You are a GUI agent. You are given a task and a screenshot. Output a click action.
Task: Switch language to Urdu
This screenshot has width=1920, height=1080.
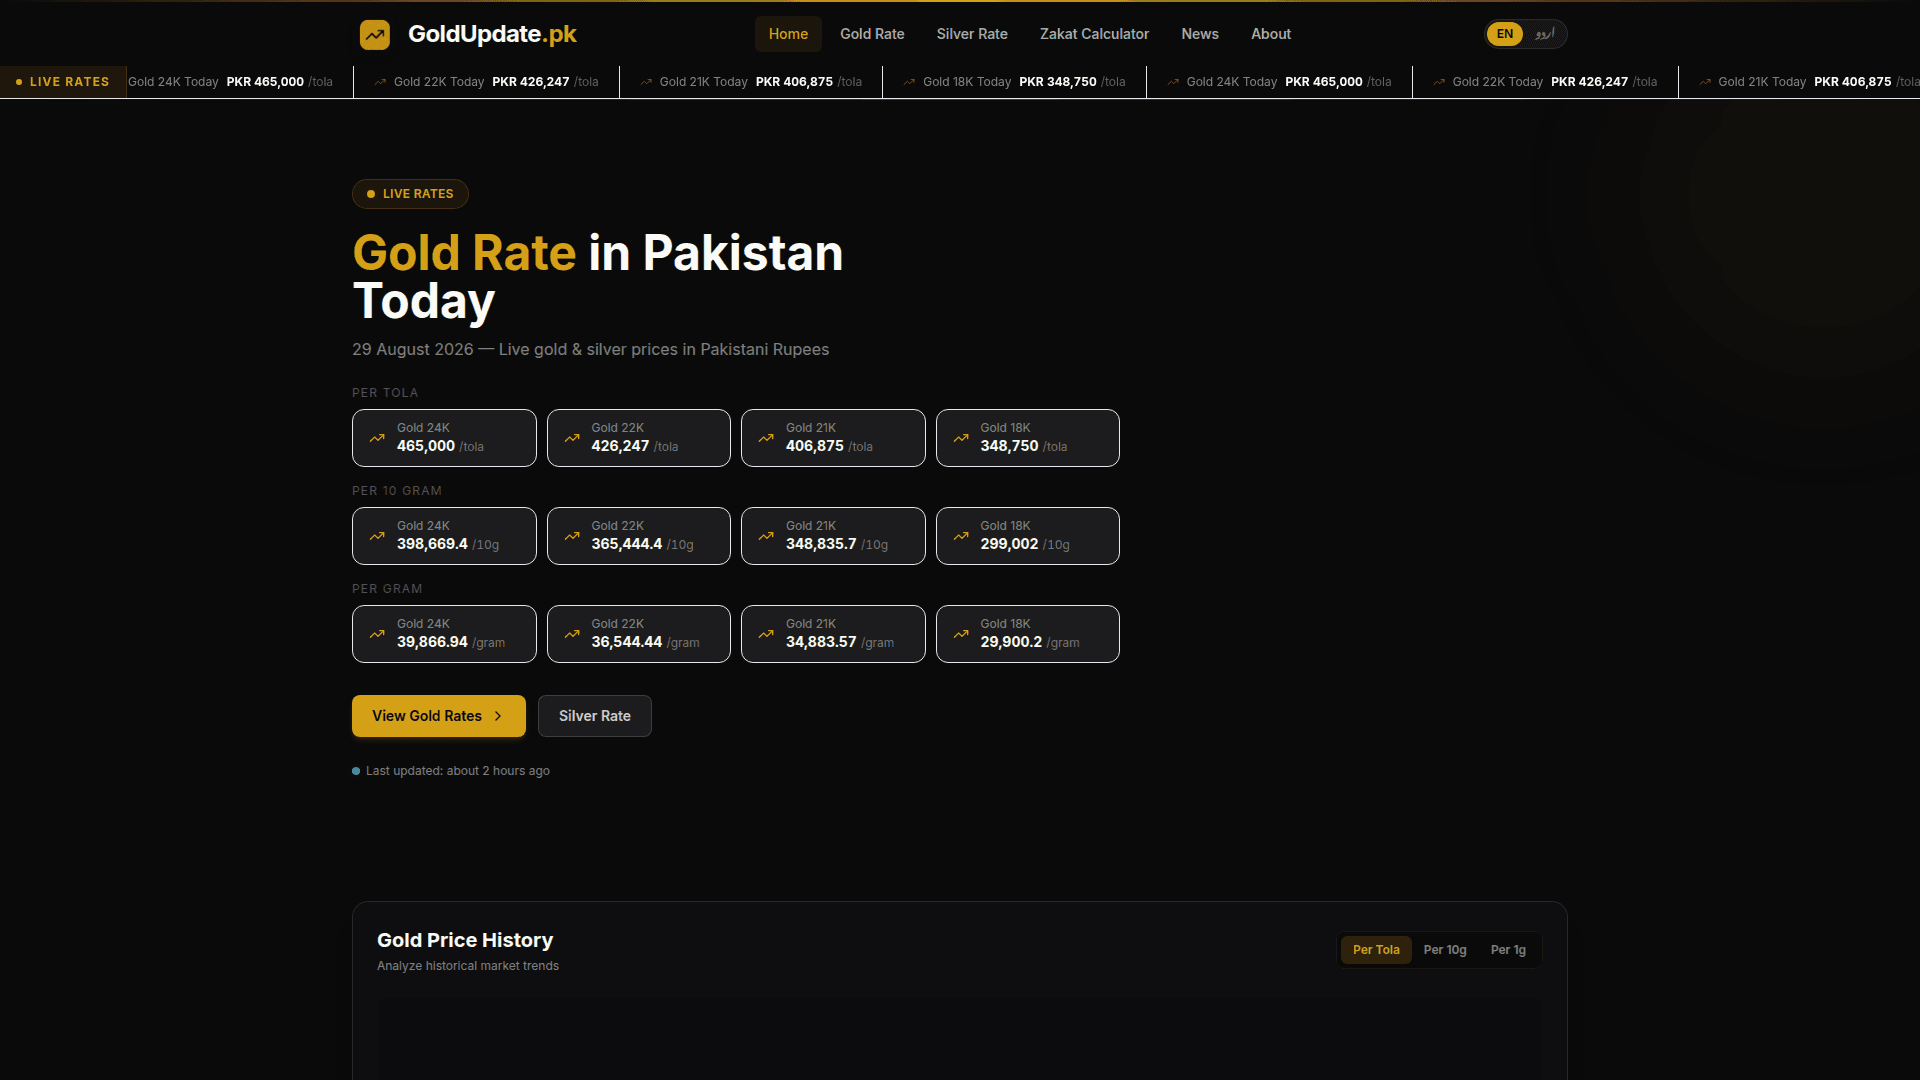(1545, 34)
